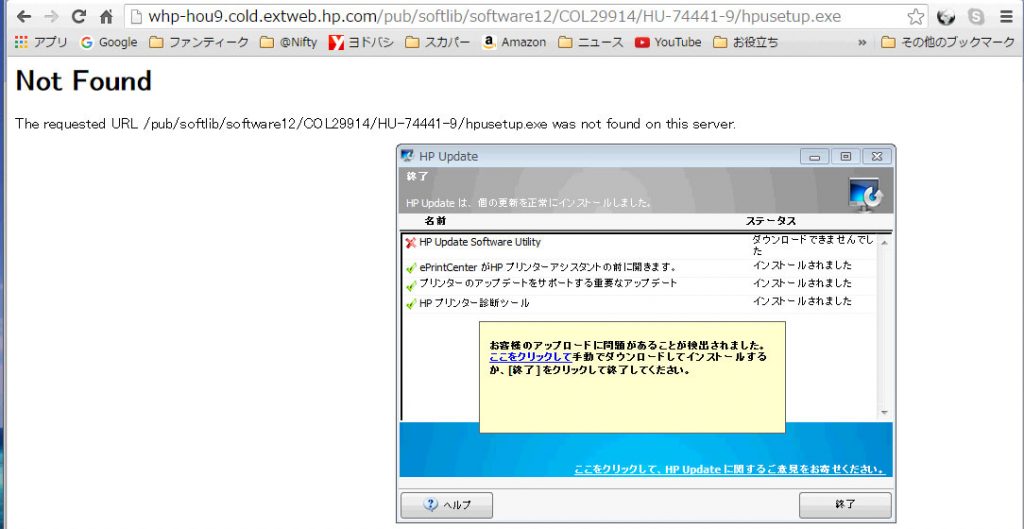The width and height of the screenshot is (1024, 529).
Task: Open the @Nifty bookmark folder
Action: click(288, 42)
